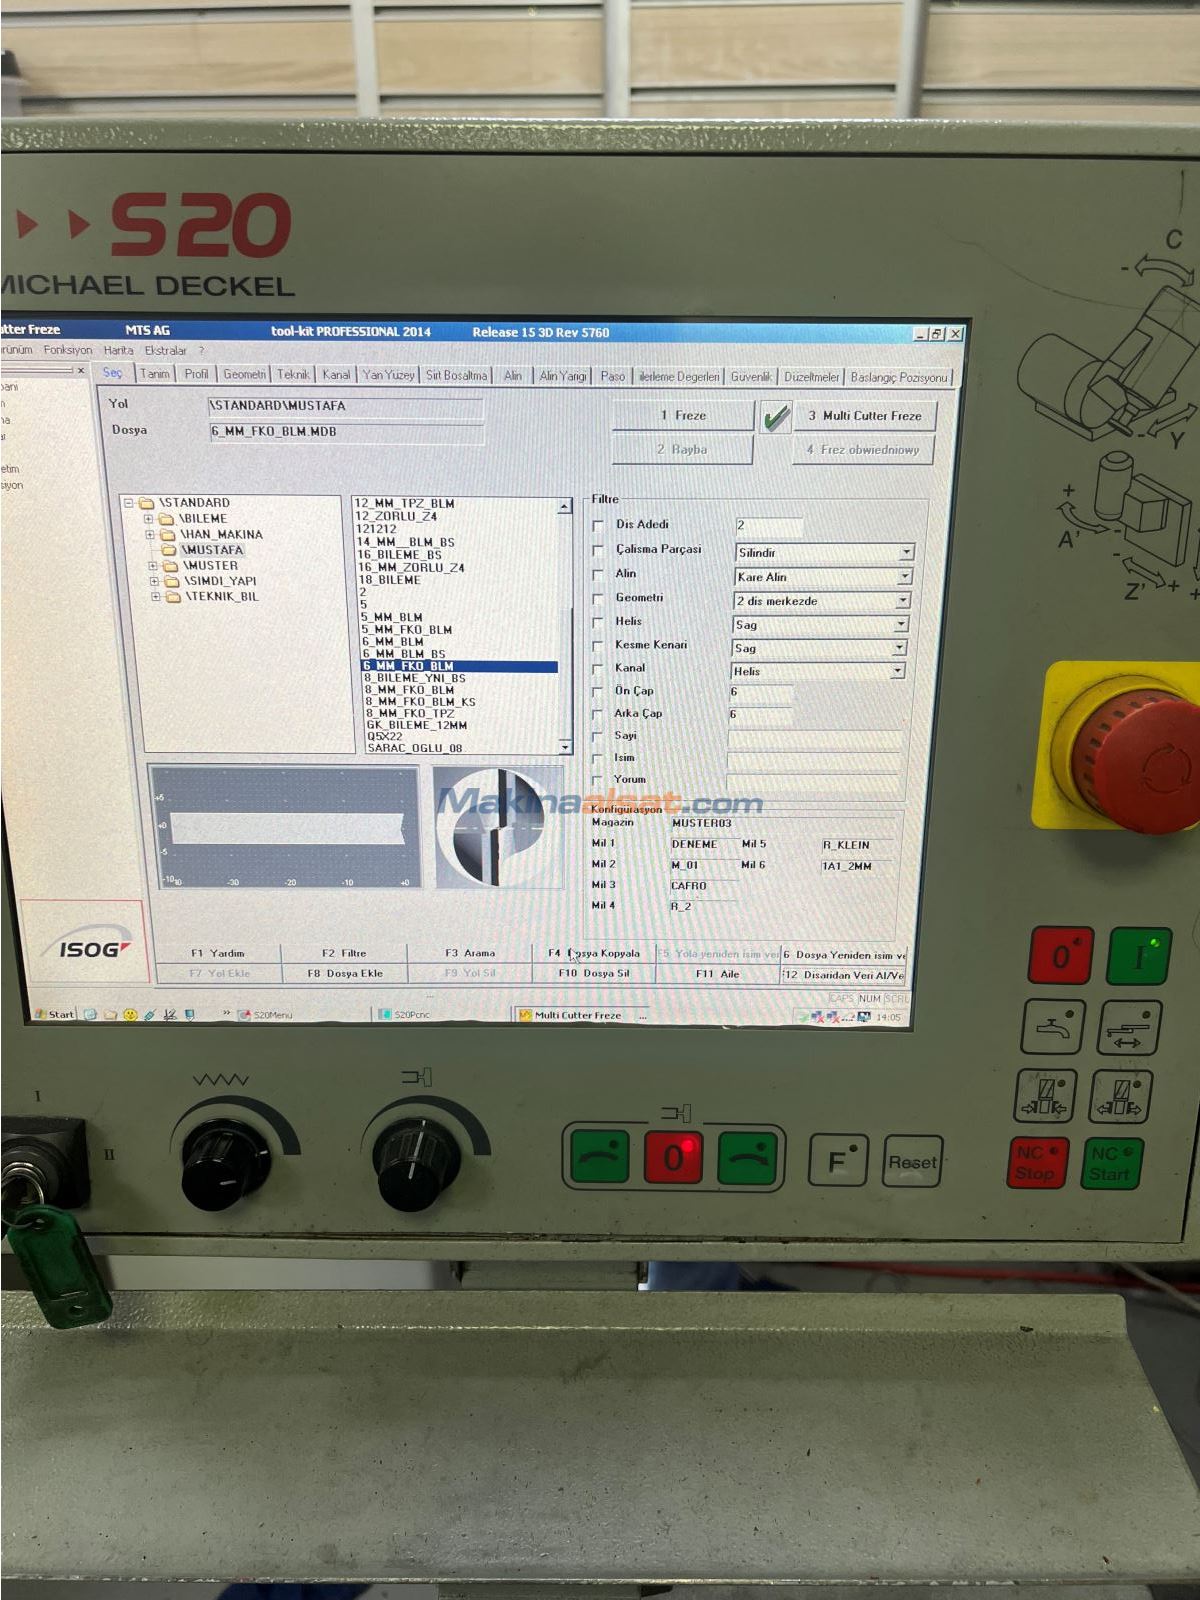
Task: Open the Kesme Kenari dropdown
Action: (x=898, y=648)
